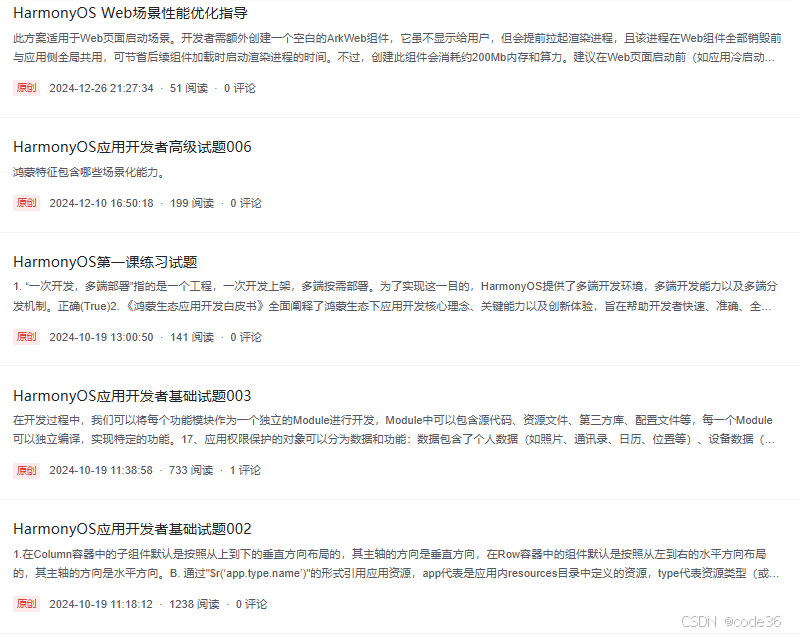Click the 199 阅读 count

pos(192,203)
